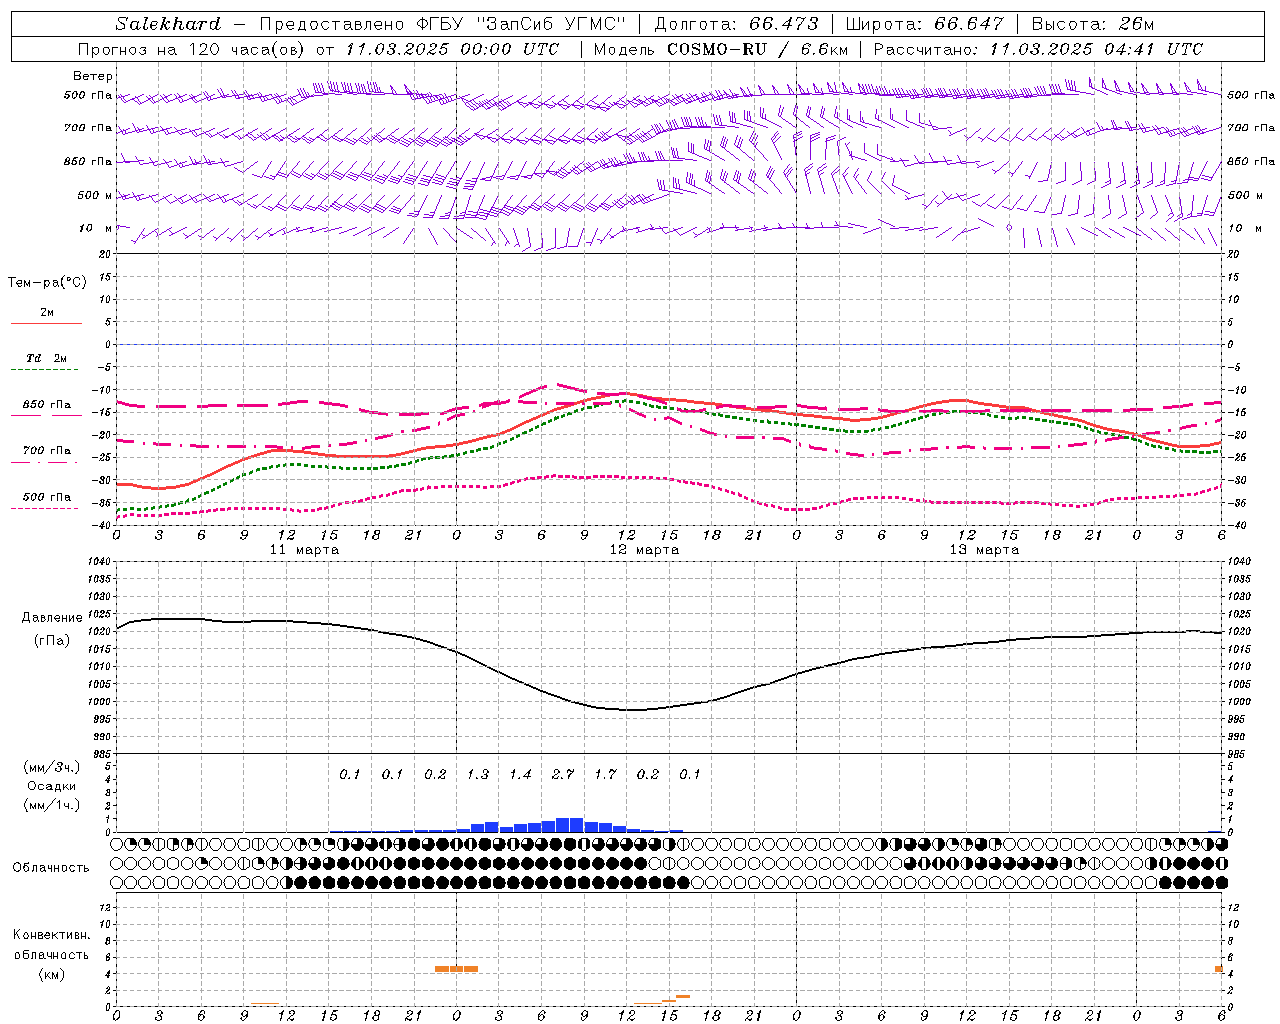This screenshot has height=1024, width=1280.
Task: Click the 2.7 three-hour precipitation value
Action: click(x=563, y=774)
